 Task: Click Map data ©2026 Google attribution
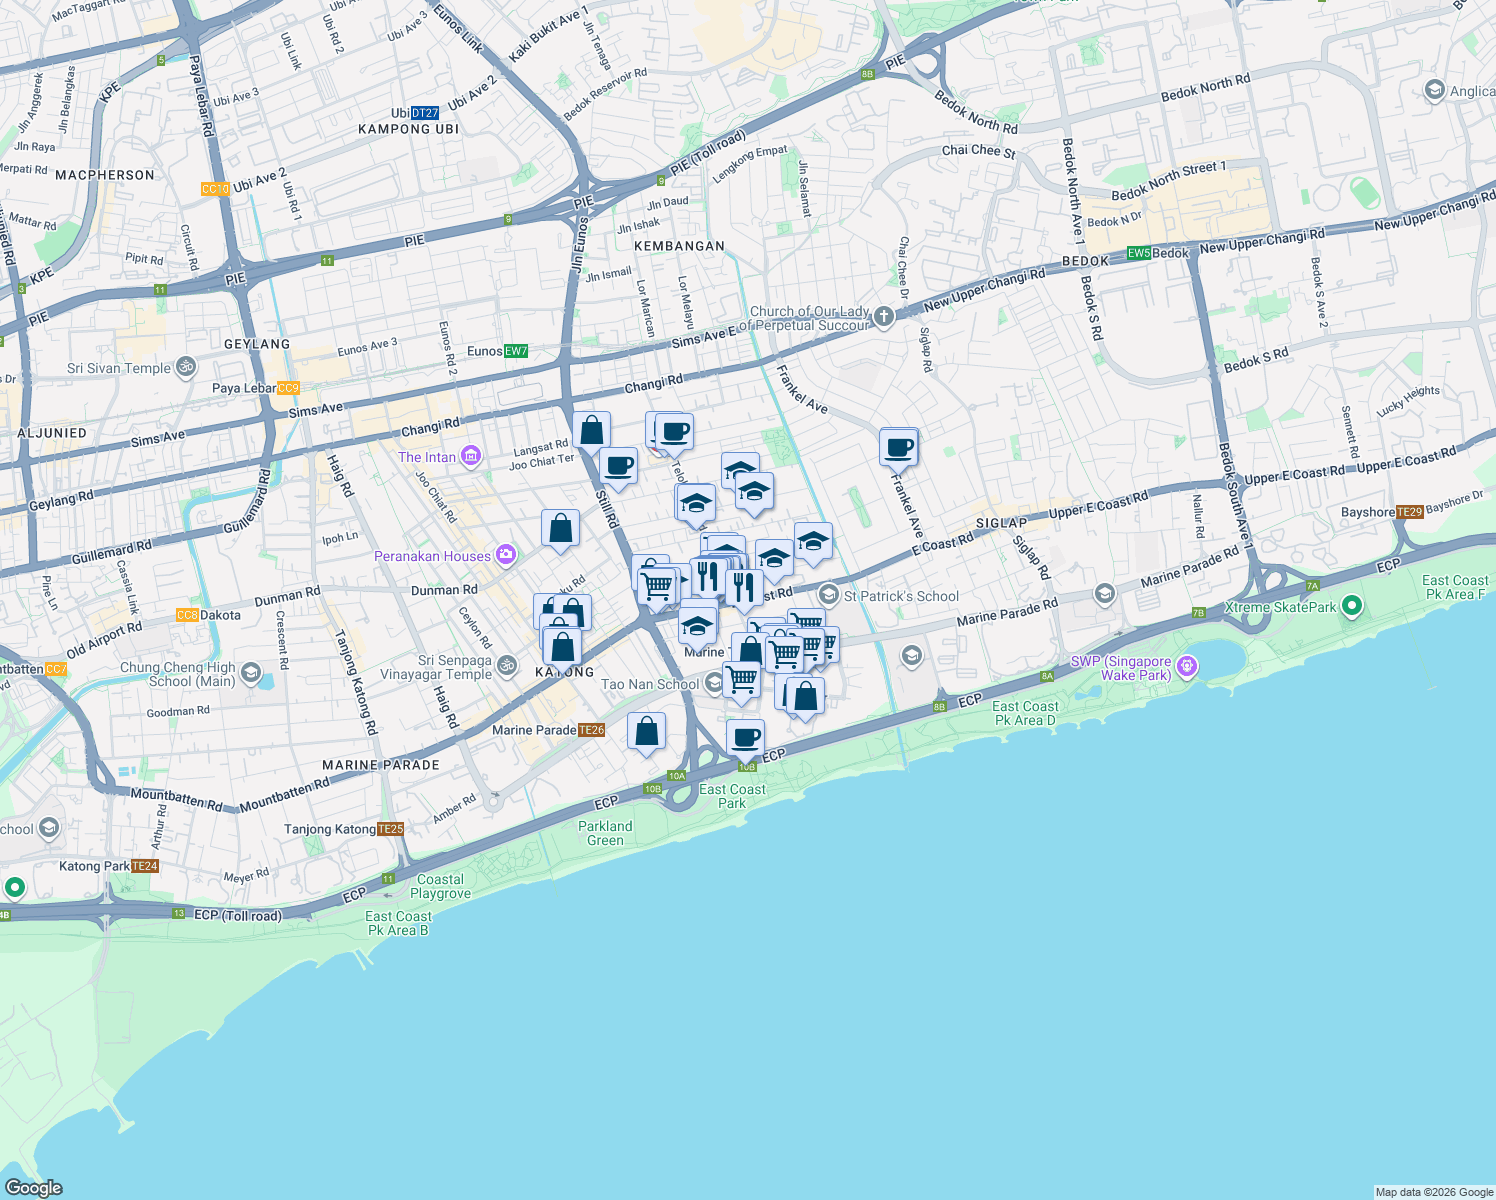1434,1192
